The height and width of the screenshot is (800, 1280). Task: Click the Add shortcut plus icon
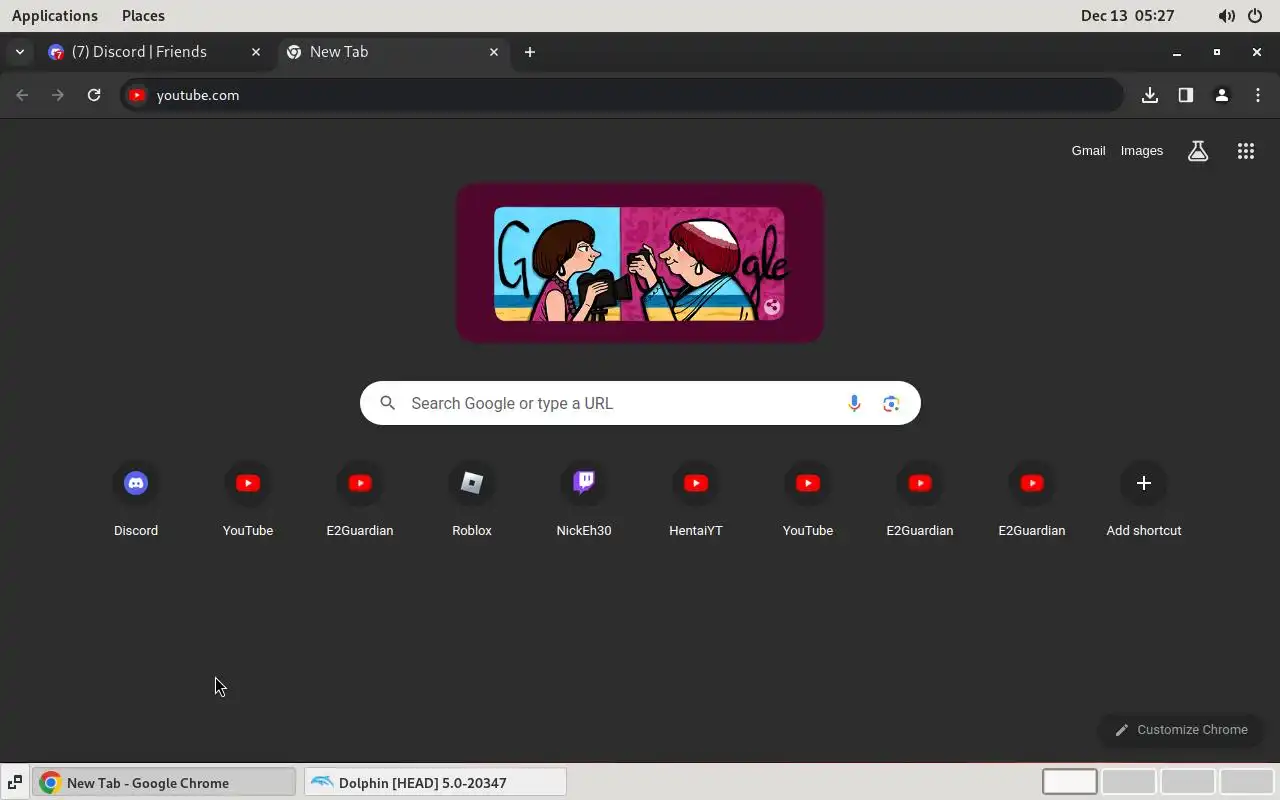click(1144, 483)
